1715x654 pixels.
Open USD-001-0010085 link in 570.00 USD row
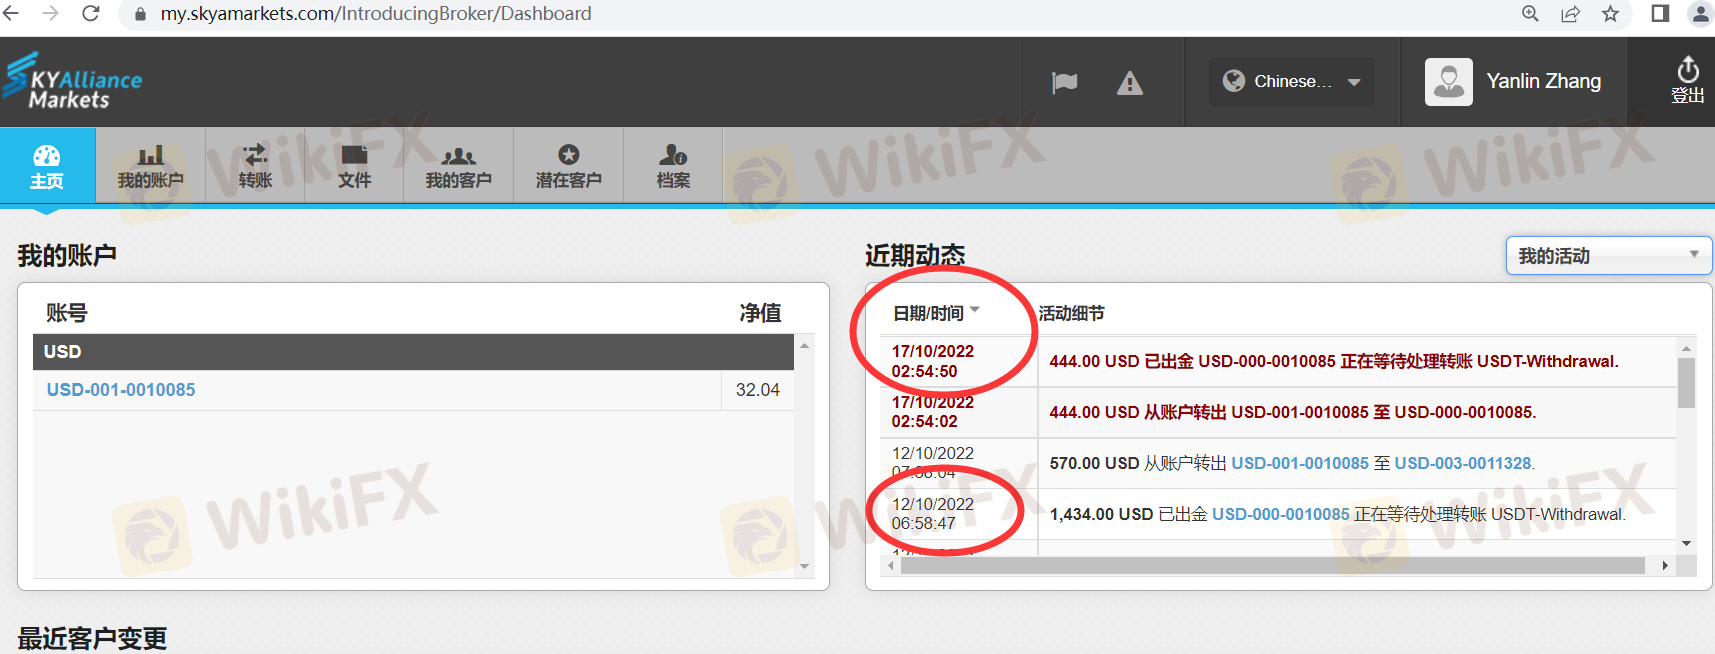click(1300, 463)
